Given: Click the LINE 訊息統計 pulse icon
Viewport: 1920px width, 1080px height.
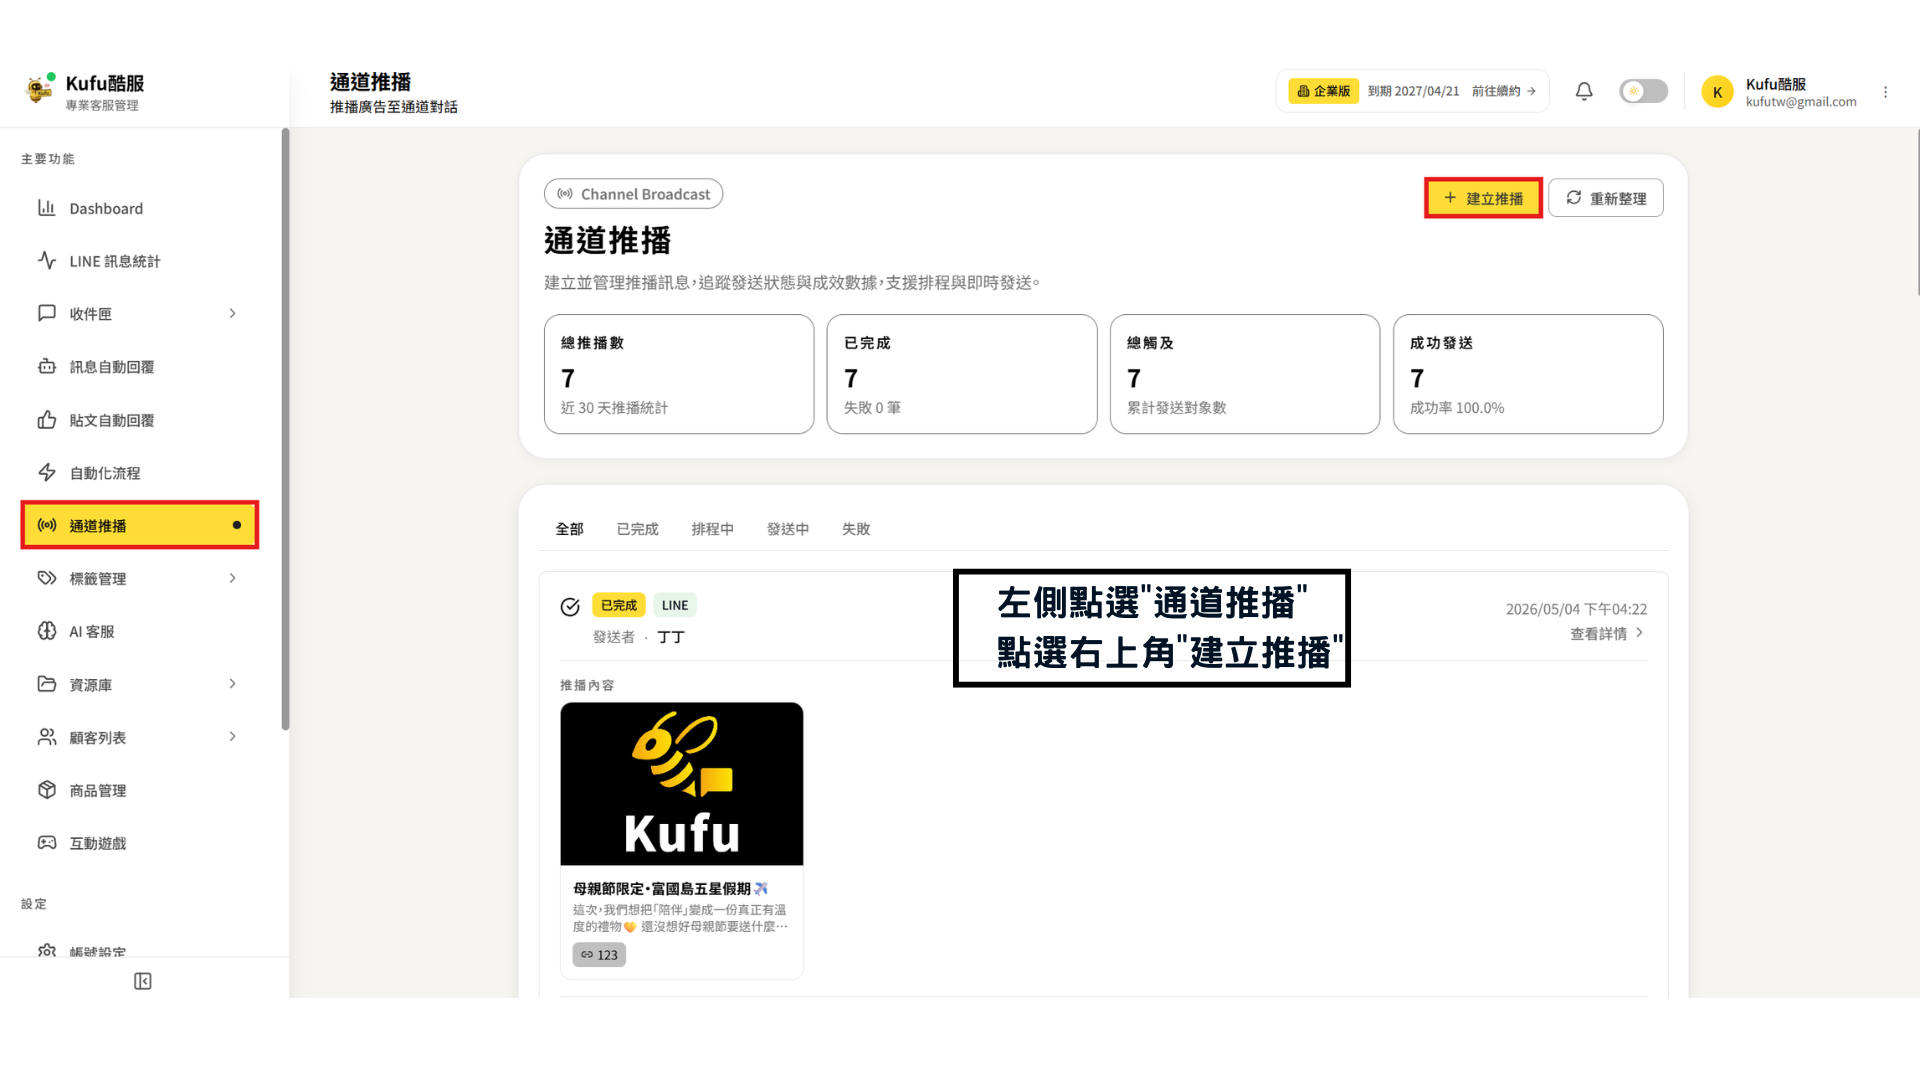Looking at the screenshot, I should pyautogui.click(x=46, y=260).
